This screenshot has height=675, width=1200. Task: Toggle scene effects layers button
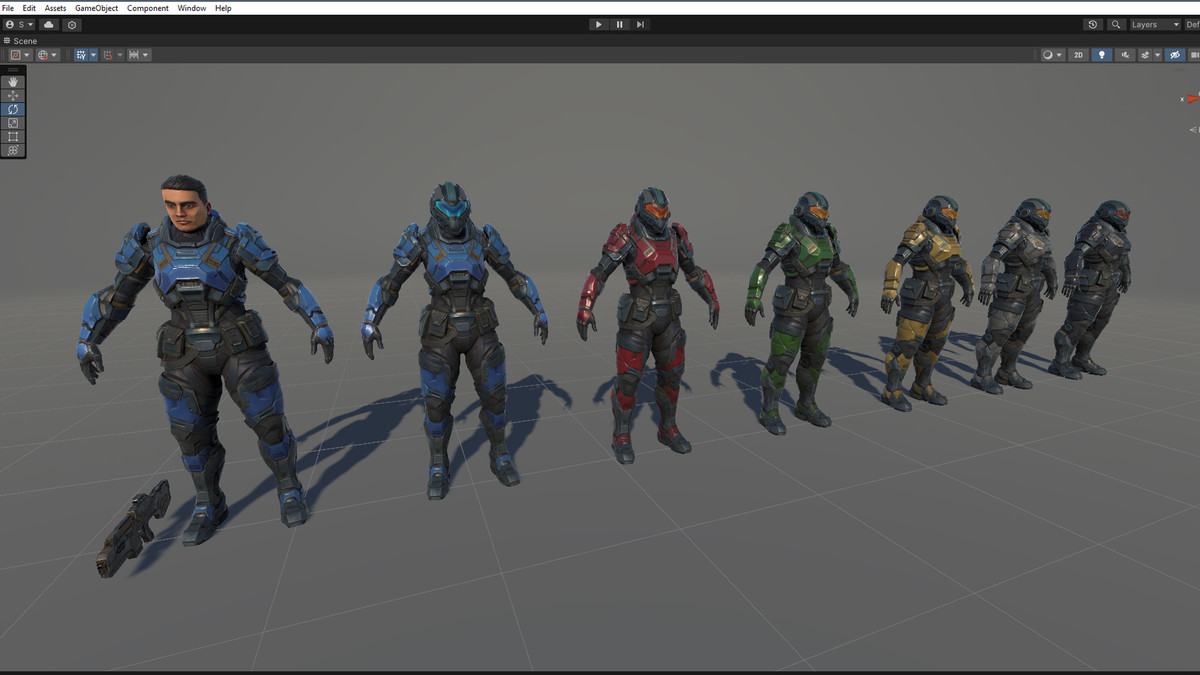(x=1145, y=55)
